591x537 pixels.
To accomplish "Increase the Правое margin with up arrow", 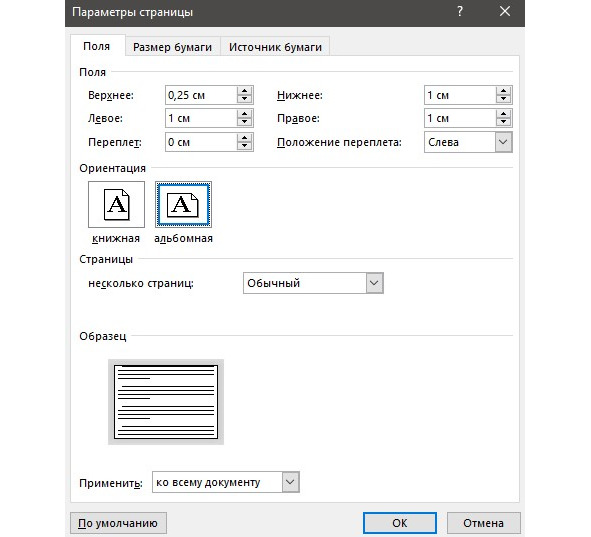I will click(504, 114).
